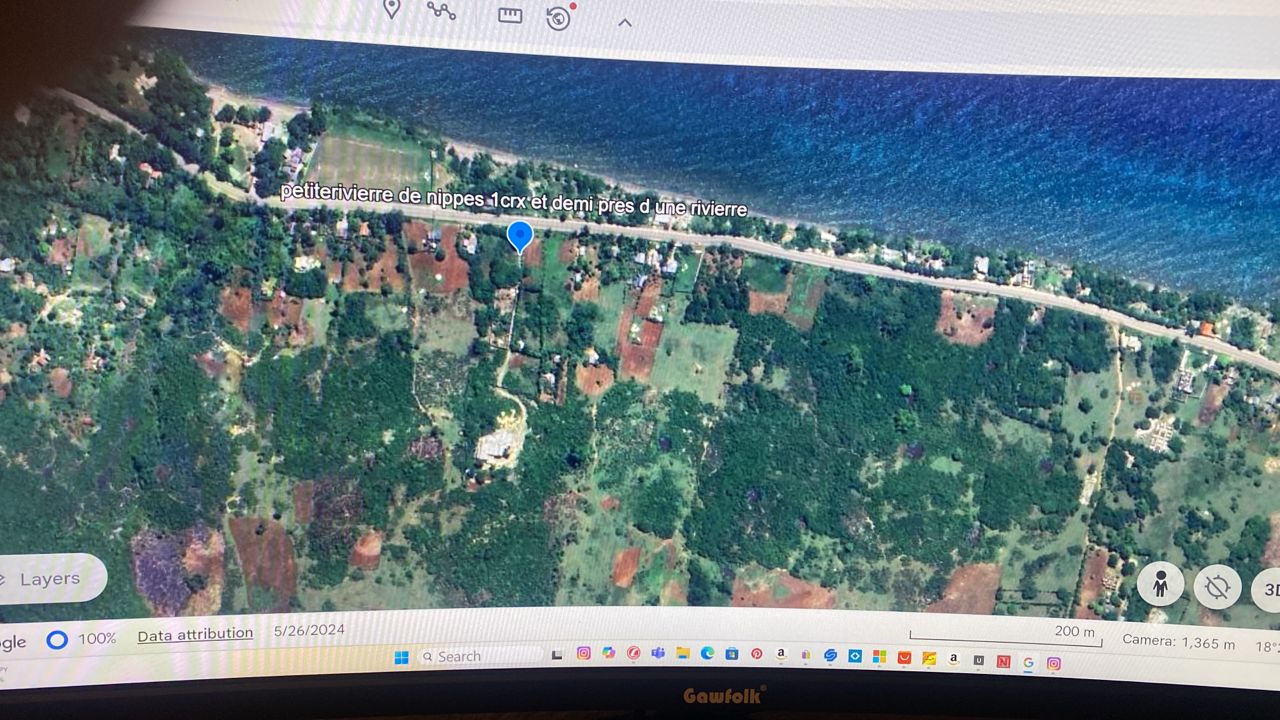Viewport: 1280px width, 720px height.
Task: Open the Windows Start menu
Action: [401, 657]
